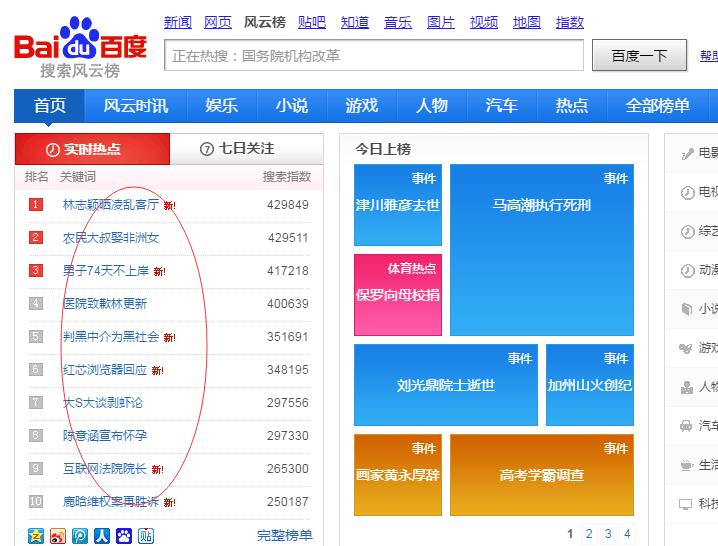This screenshot has width=718, height=546.
Task: Click rank badge 3 in hot list
Action: (36, 270)
